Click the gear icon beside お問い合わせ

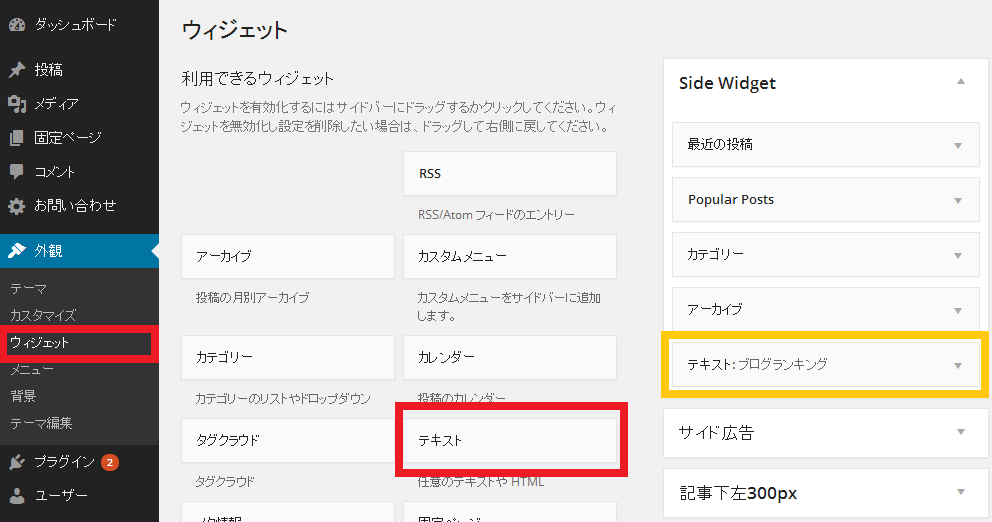click(17, 206)
